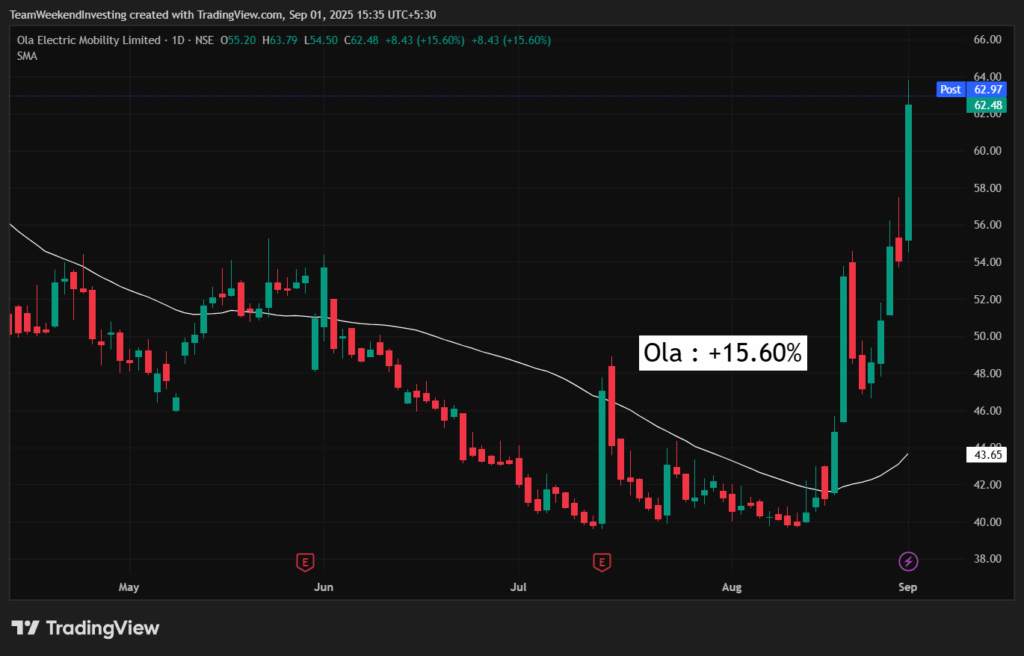The height and width of the screenshot is (656, 1024).
Task: Select the SMA indicator label
Action: coord(27,56)
